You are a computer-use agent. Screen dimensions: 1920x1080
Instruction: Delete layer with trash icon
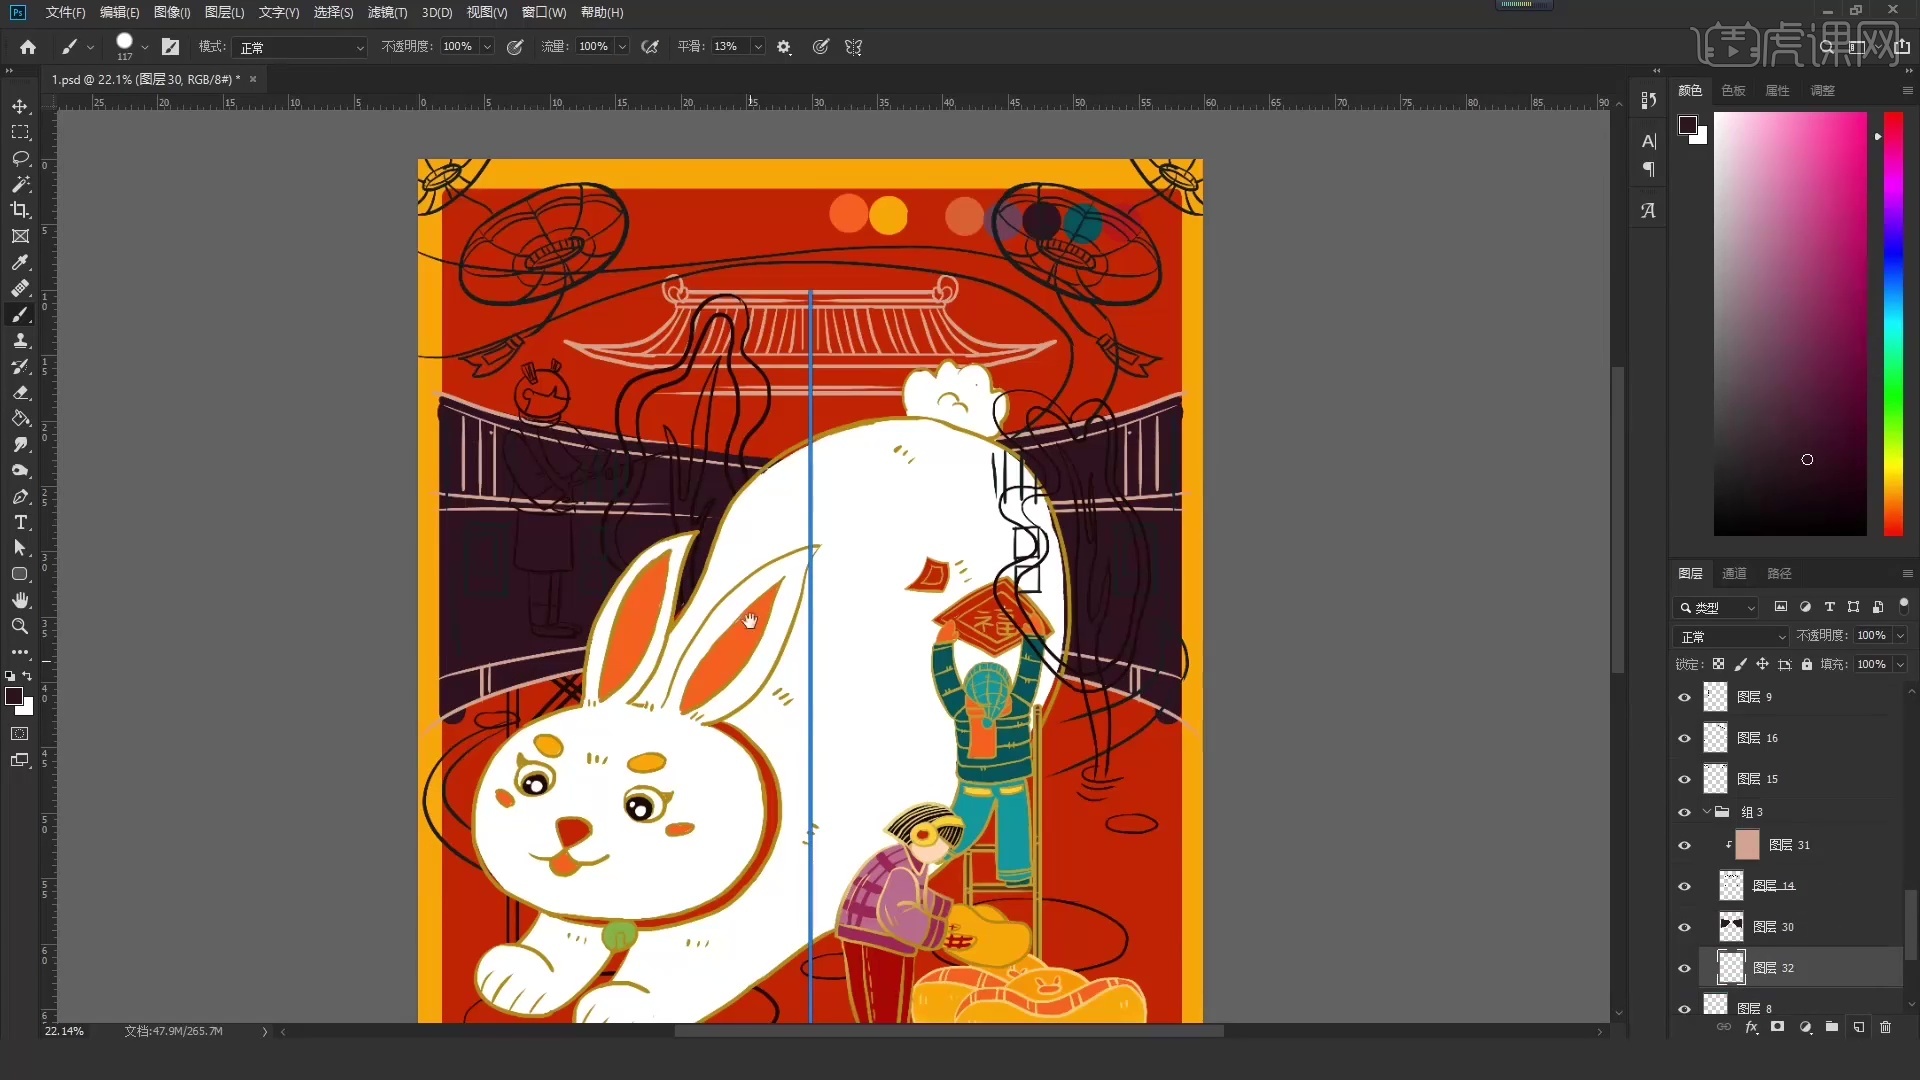click(1885, 1027)
